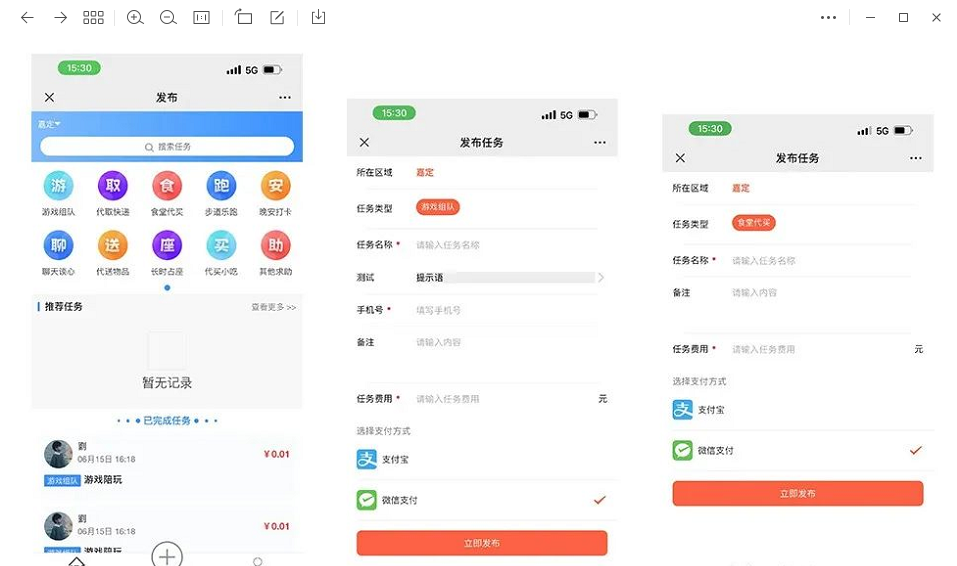The width and height of the screenshot is (957, 566).
Task: Click the zoom in magnifier icon
Action: click(x=135, y=18)
